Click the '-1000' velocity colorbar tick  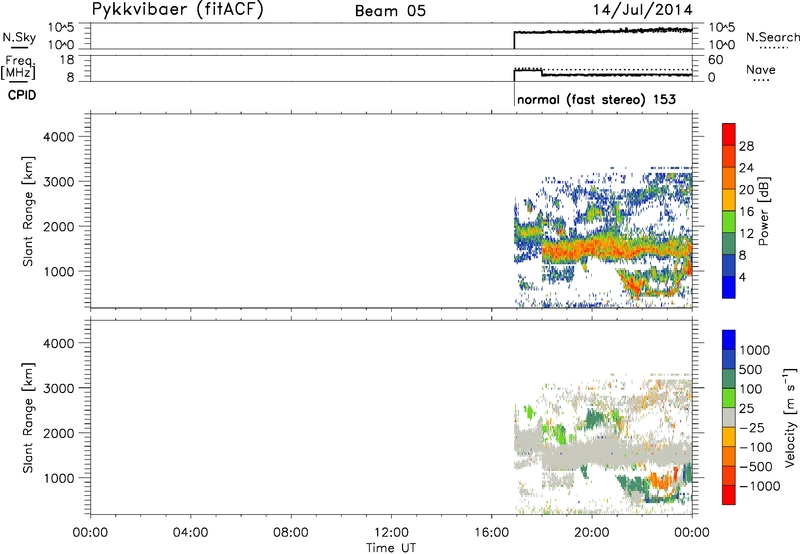click(759, 486)
